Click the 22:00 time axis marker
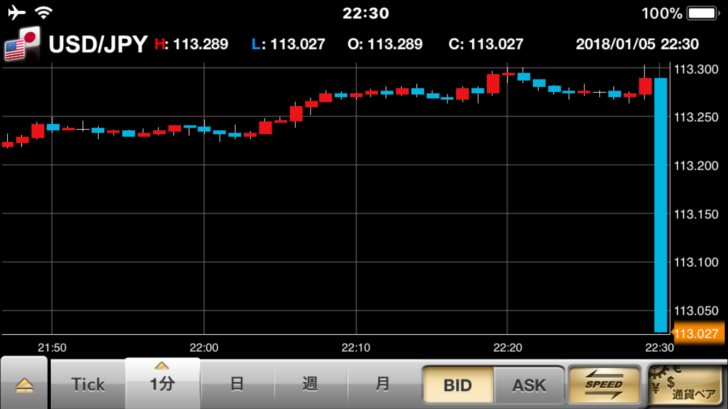 204,347
